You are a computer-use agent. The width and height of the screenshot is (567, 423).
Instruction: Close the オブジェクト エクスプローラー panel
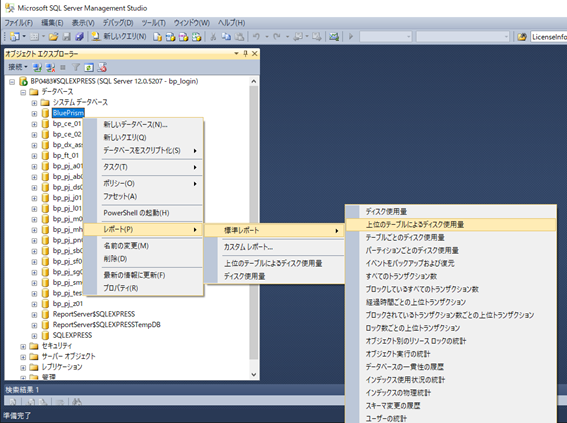[255, 54]
